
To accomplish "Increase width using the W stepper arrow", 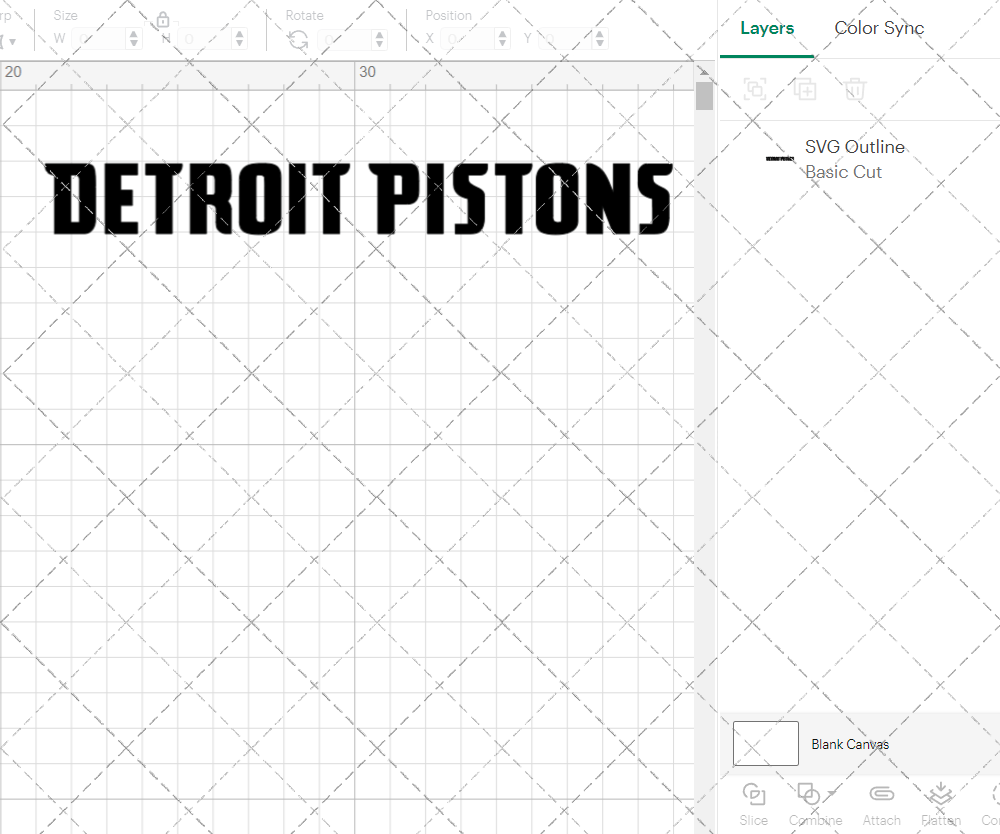I will 134,33.
